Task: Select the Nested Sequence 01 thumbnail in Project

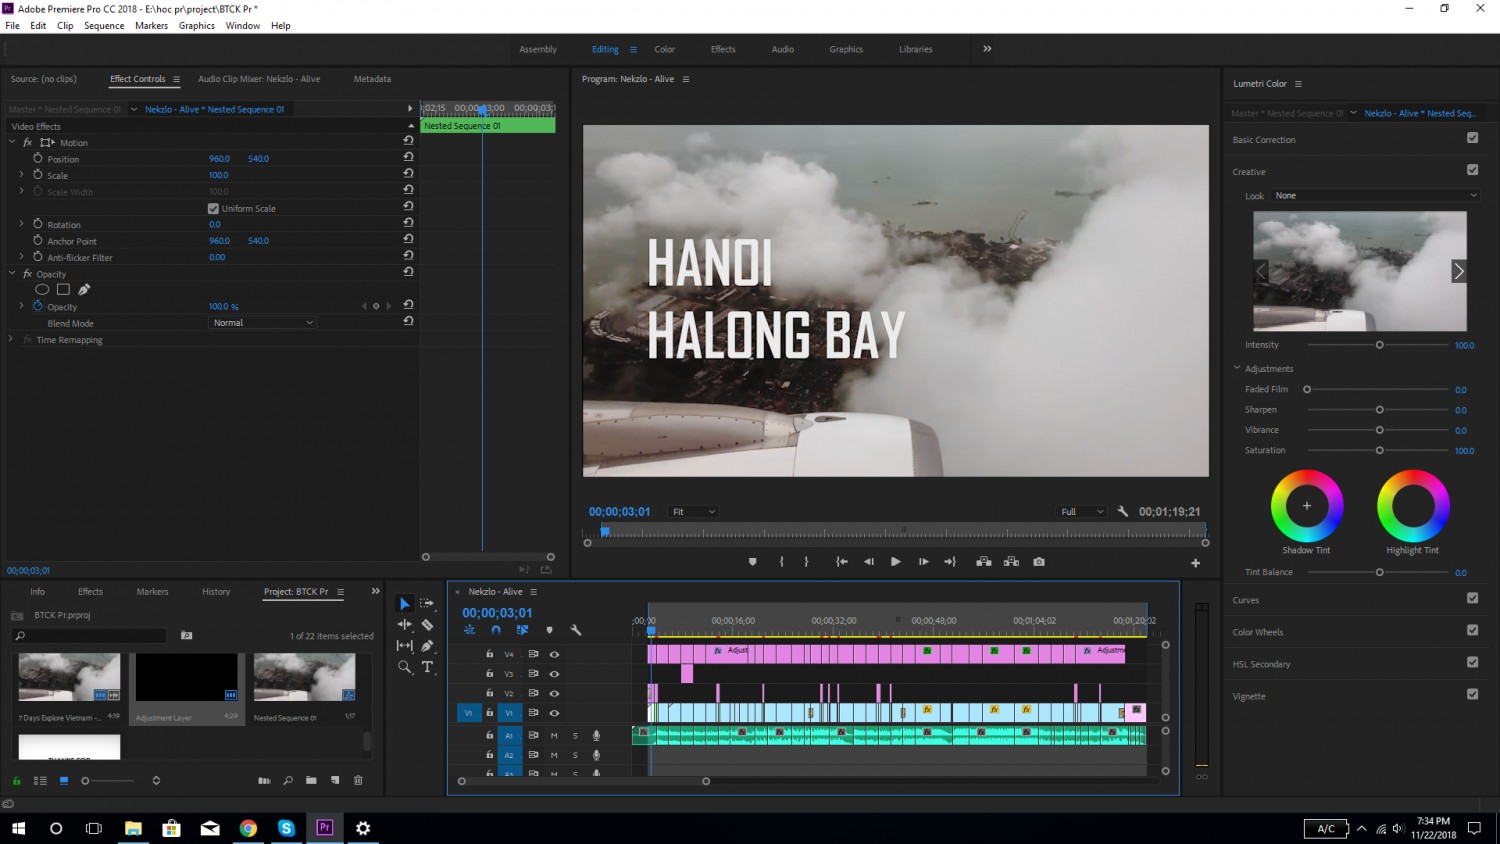Action: coord(304,677)
